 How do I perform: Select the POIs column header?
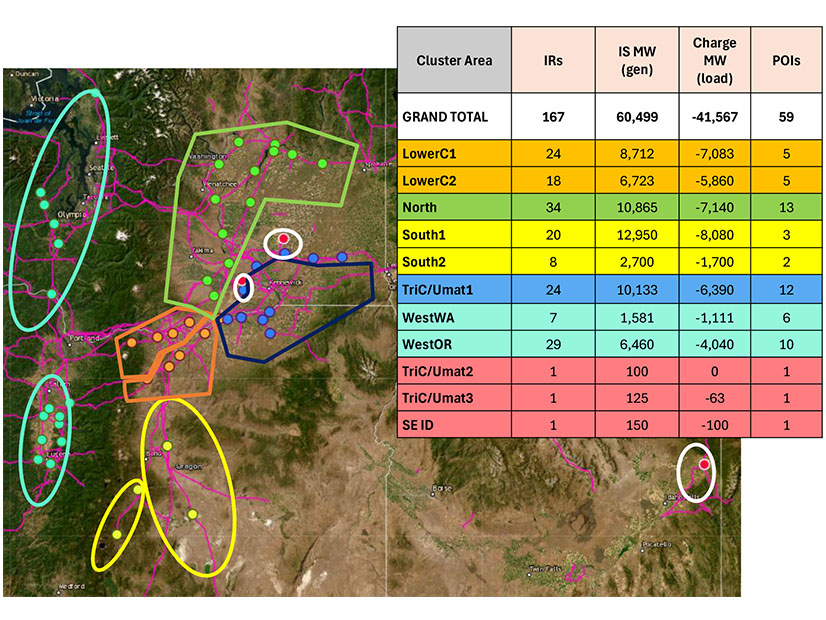click(785, 60)
